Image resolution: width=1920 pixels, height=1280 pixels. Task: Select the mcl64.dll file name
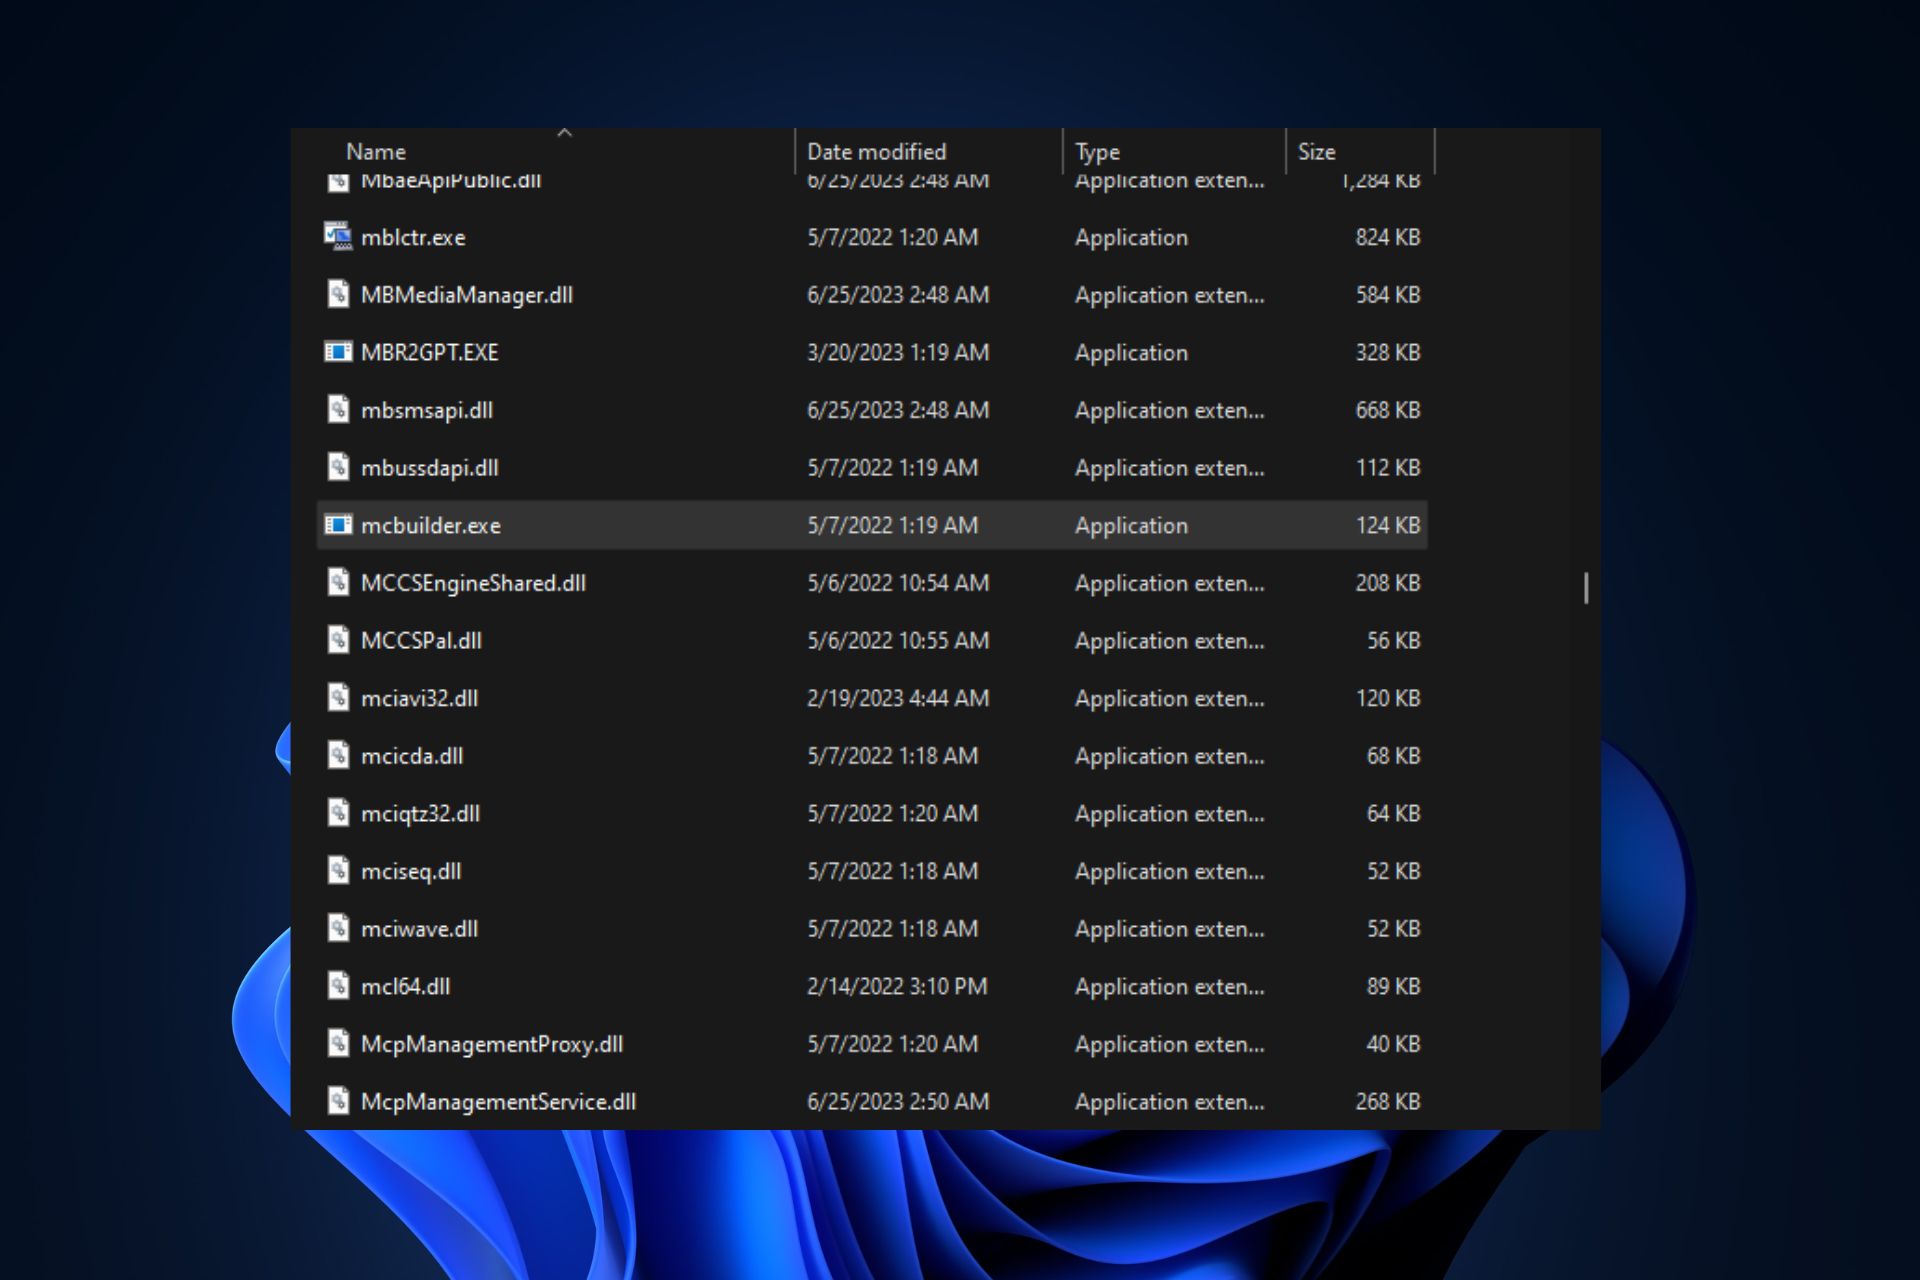[x=405, y=987]
